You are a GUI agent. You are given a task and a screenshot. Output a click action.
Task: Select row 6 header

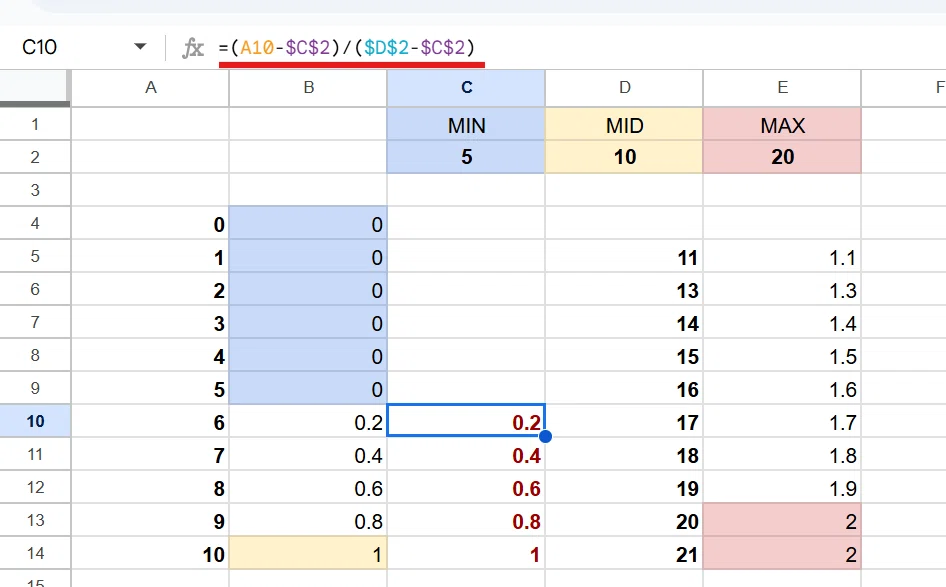35,289
